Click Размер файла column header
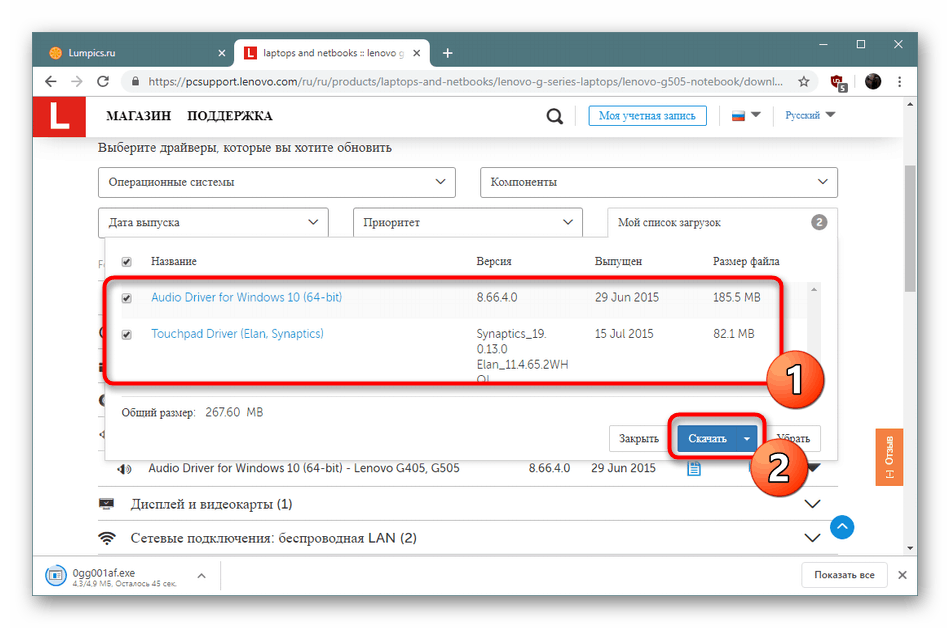This screenshot has height=628, width=950. pyautogui.click(x=746, y=262)
